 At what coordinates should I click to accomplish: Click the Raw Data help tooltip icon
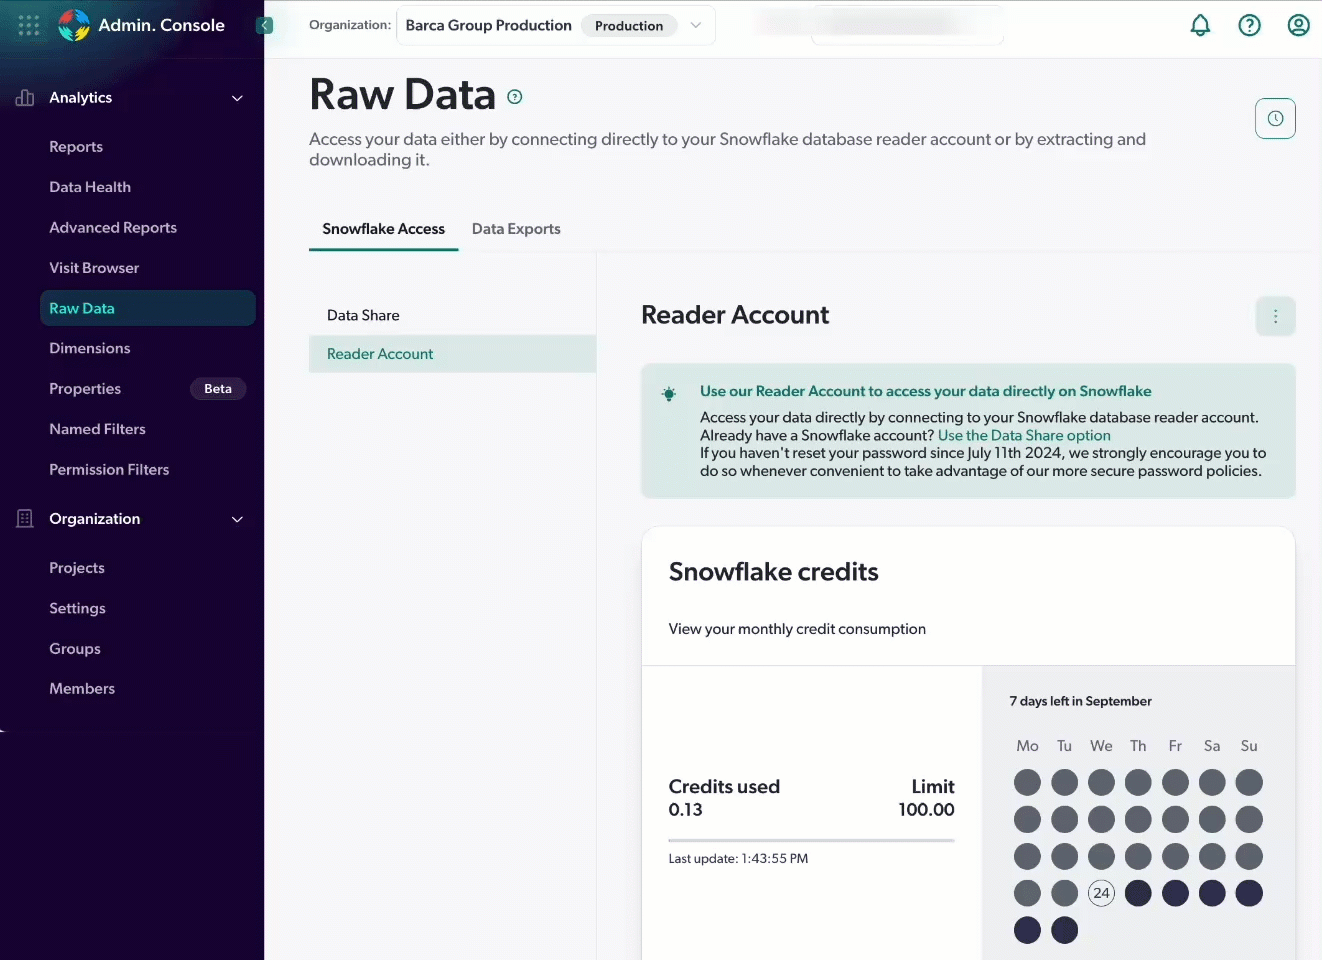pos(514,97)
